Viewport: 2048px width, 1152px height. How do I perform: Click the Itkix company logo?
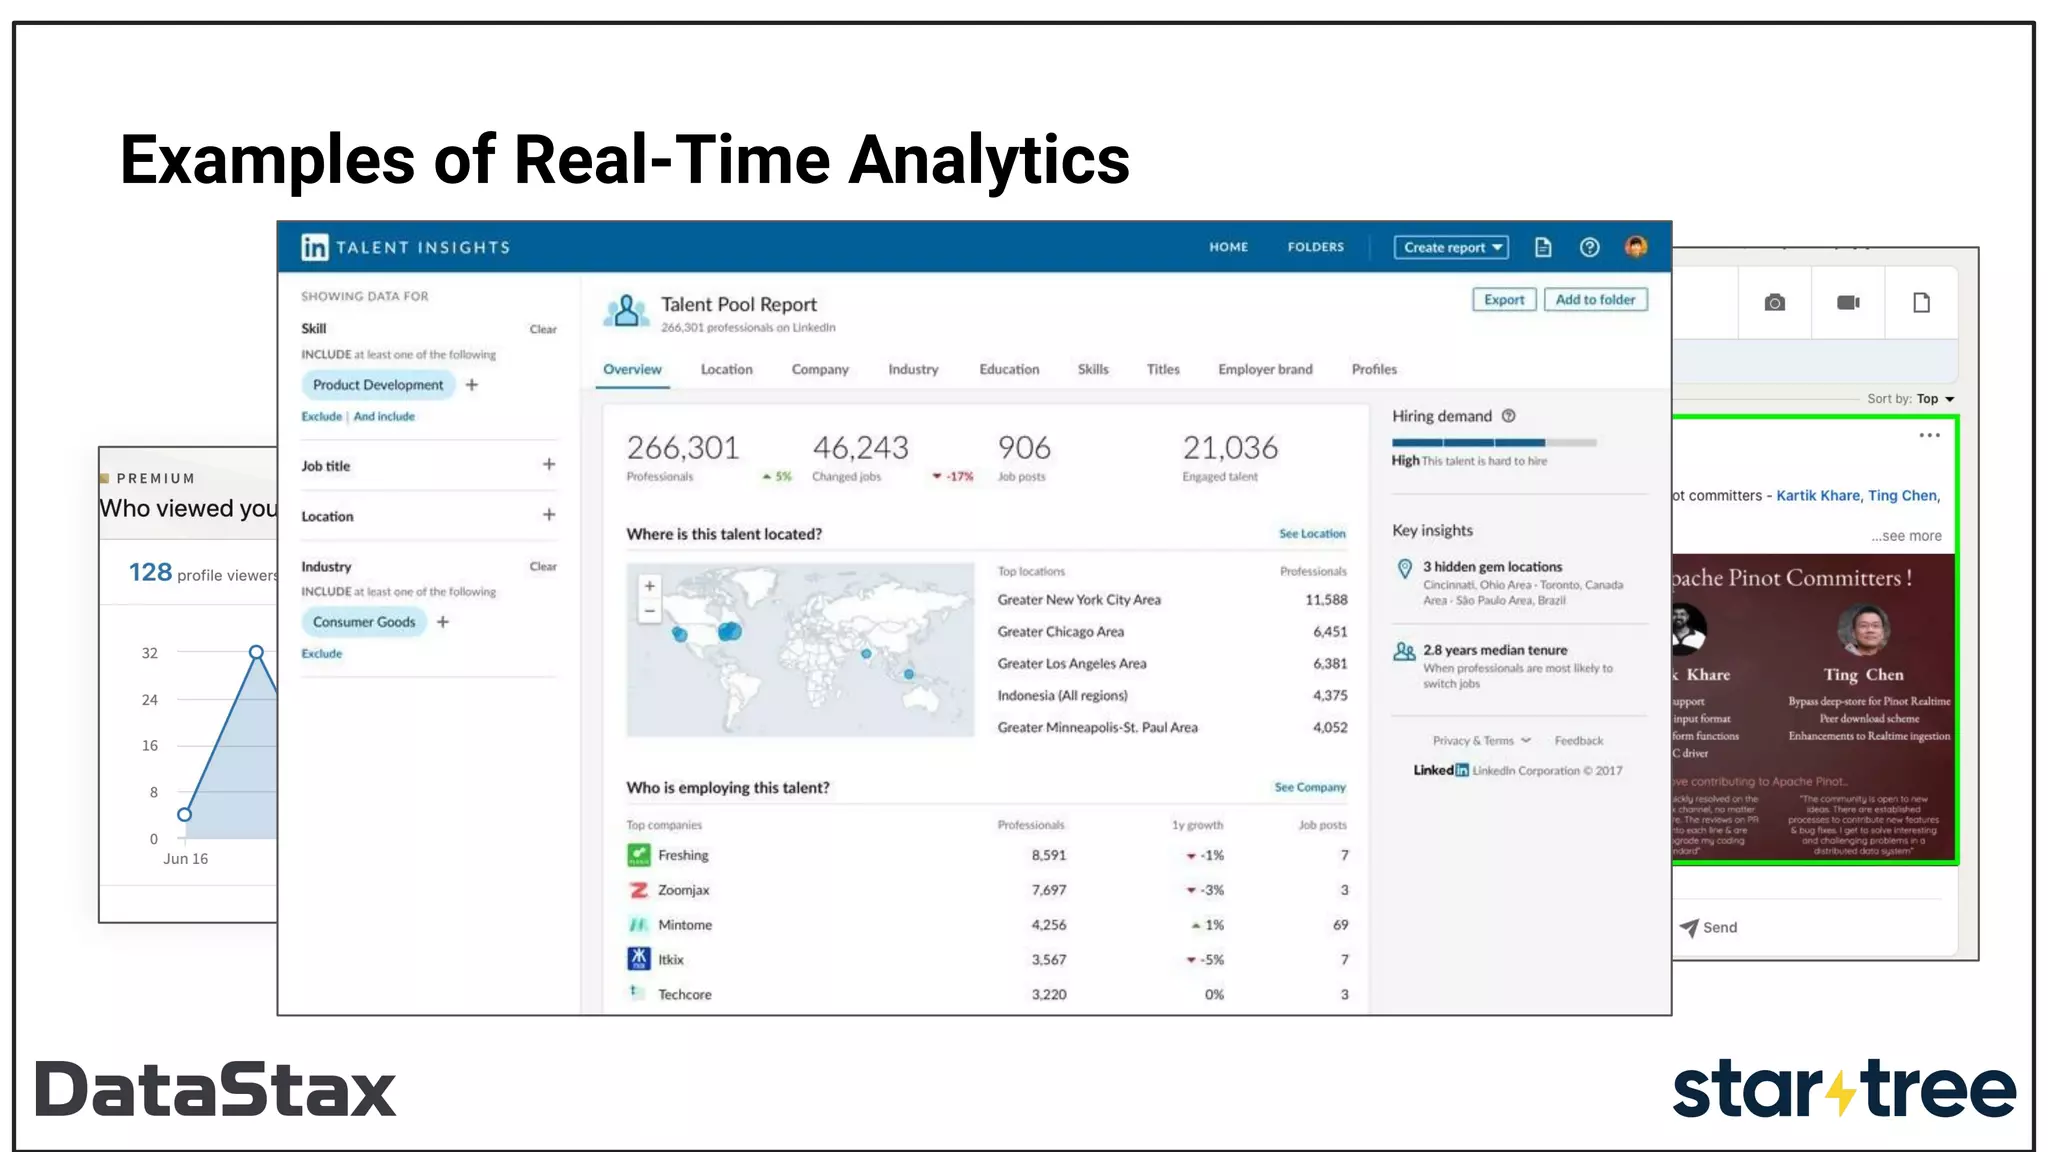[x=638, y=959]
